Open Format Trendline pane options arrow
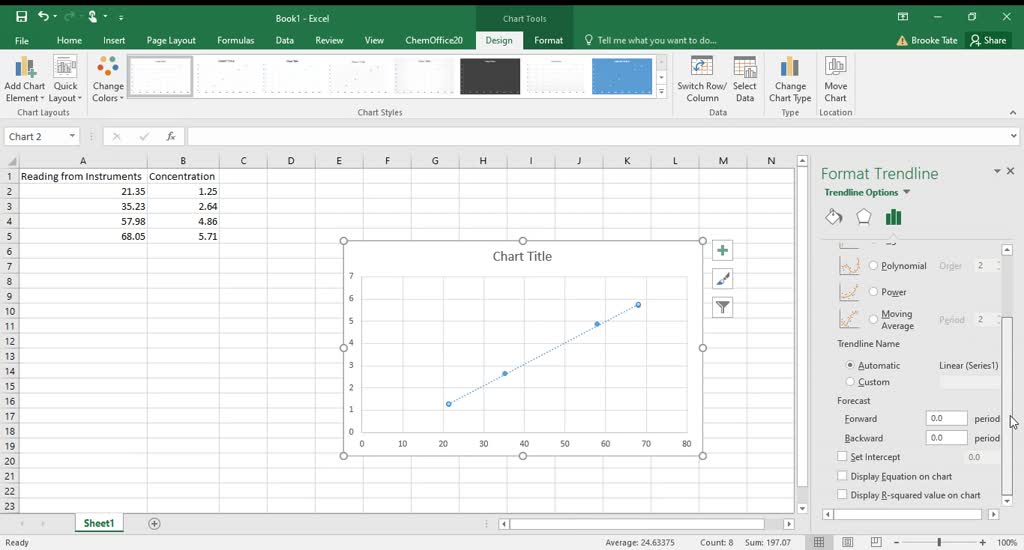This screenshot has height=550, width=1024. pos(997,171)
